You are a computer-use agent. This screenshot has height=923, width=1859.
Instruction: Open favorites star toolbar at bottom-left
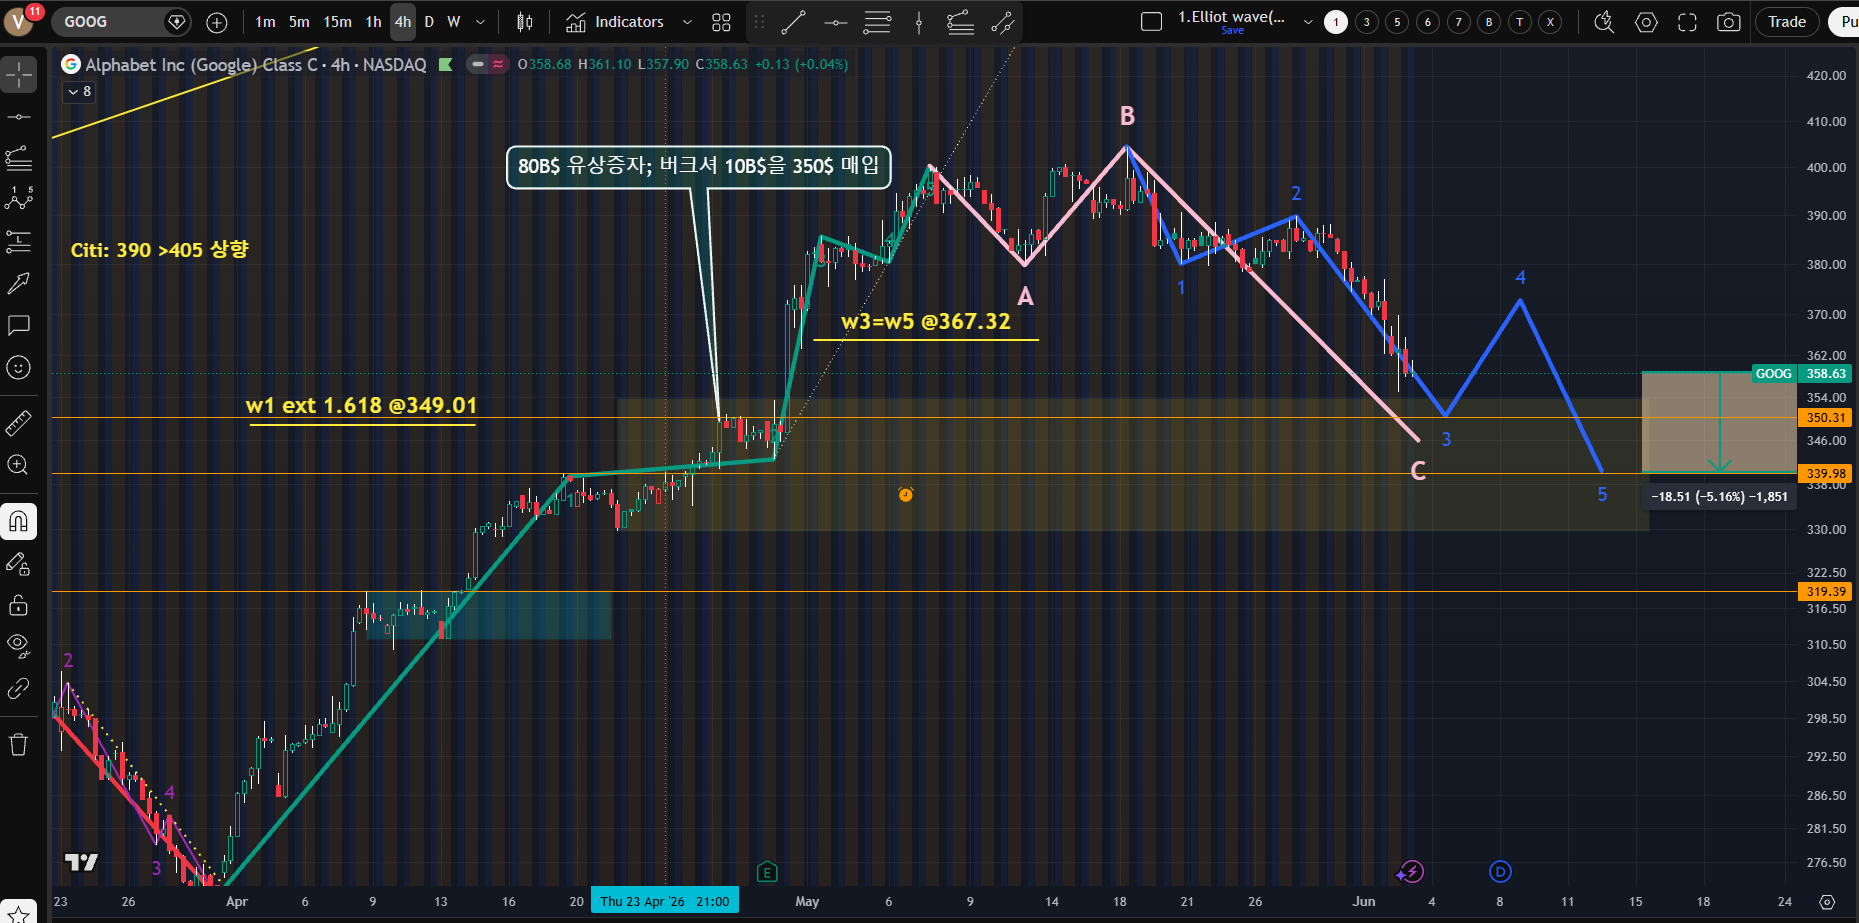19,914
